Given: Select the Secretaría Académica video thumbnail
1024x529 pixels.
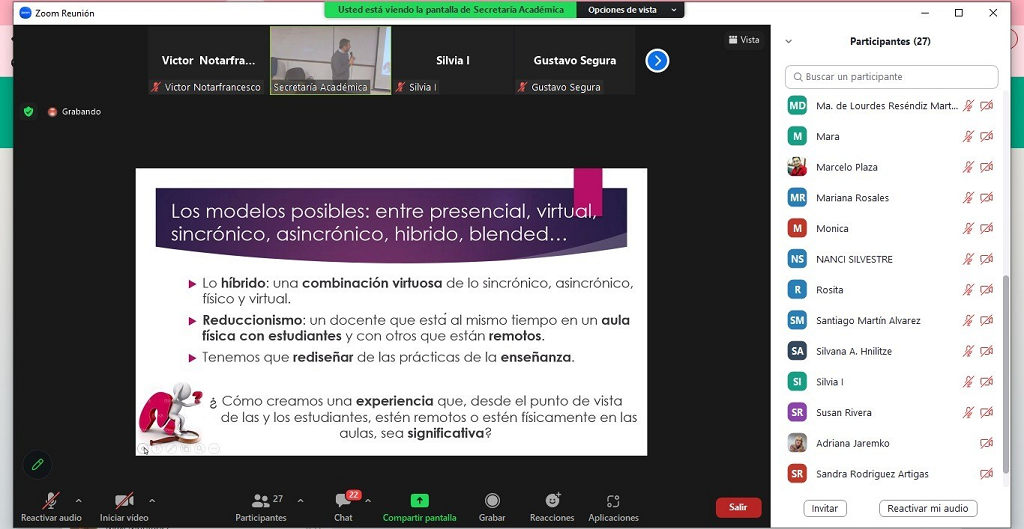Looking at the screenshot, I should 330,61.
